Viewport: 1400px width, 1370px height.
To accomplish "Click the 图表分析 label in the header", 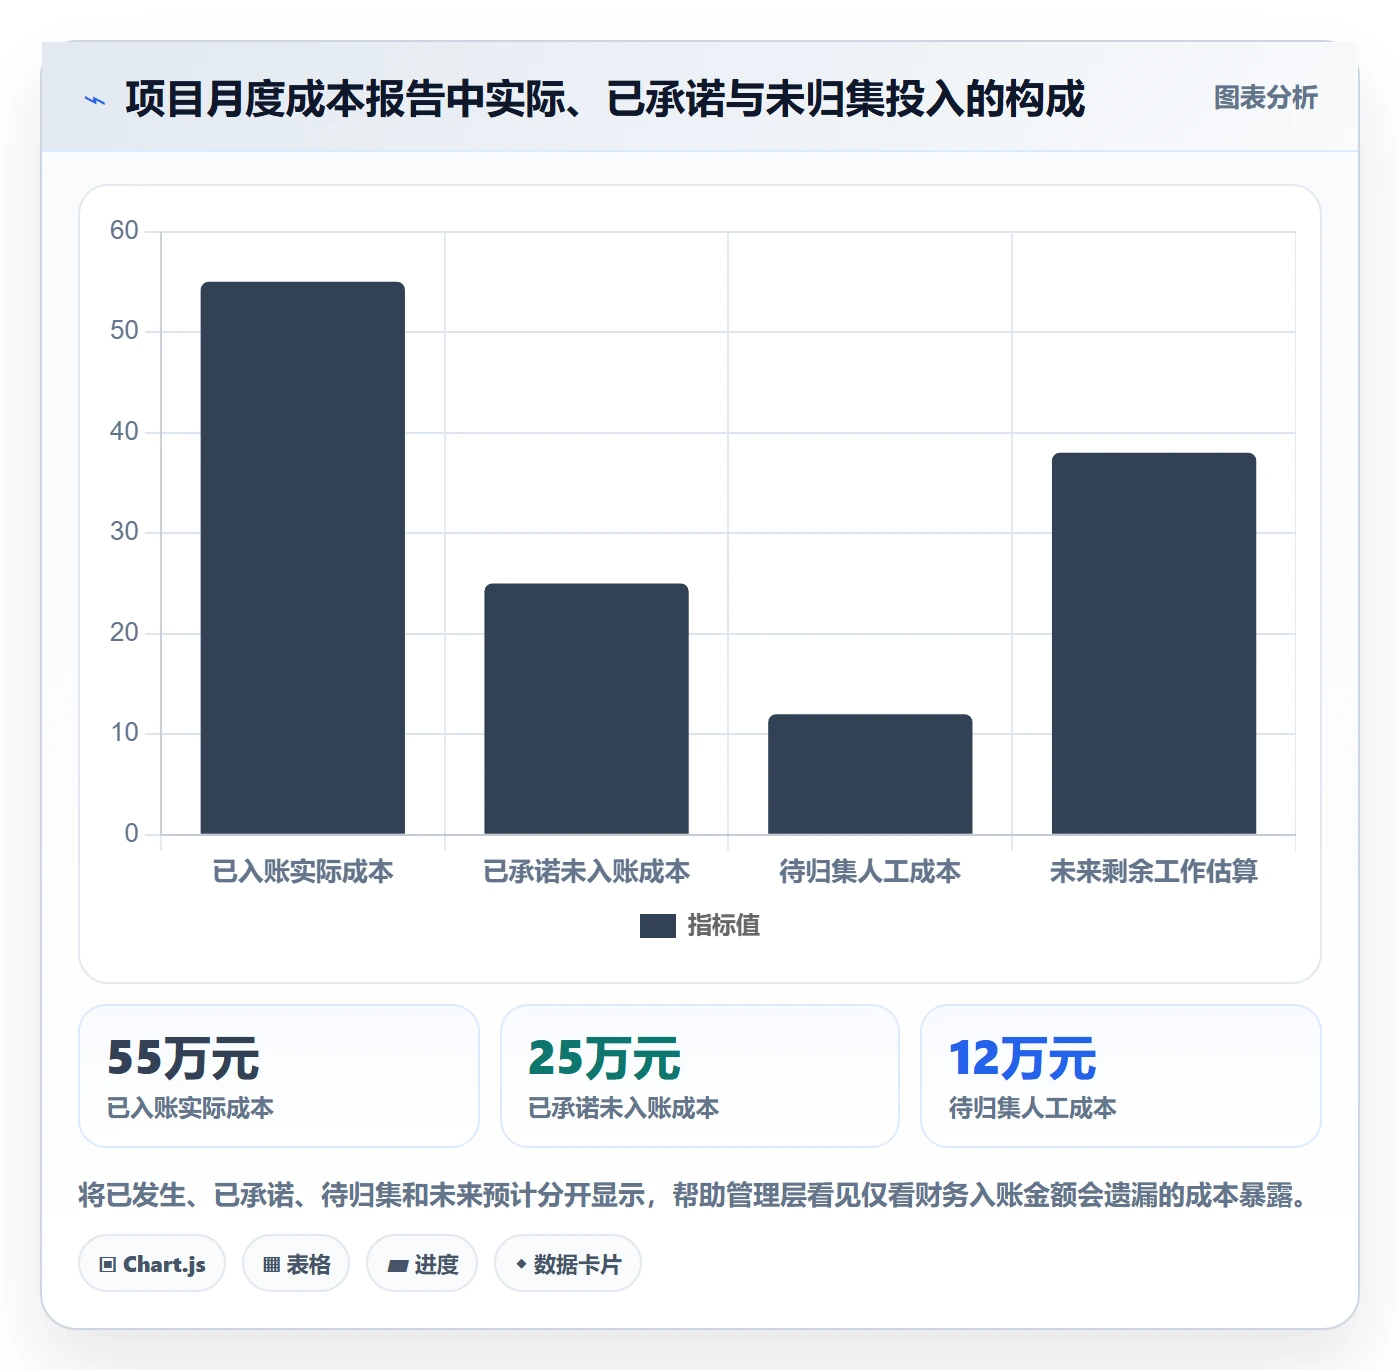I will (1265, 98).
